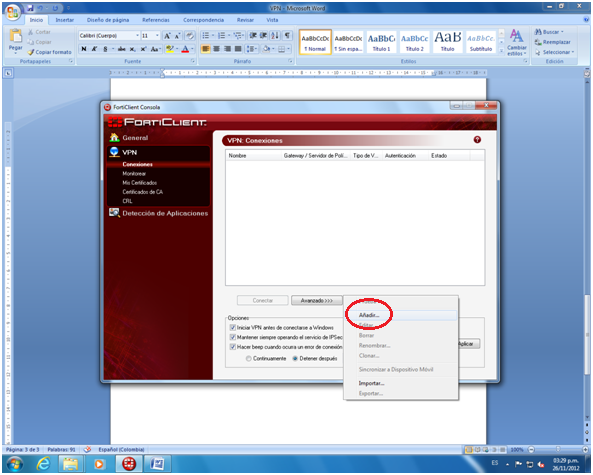
Task: Open Detección de Aplicaciones in FortiClient
Action: (x=158, y=213)
